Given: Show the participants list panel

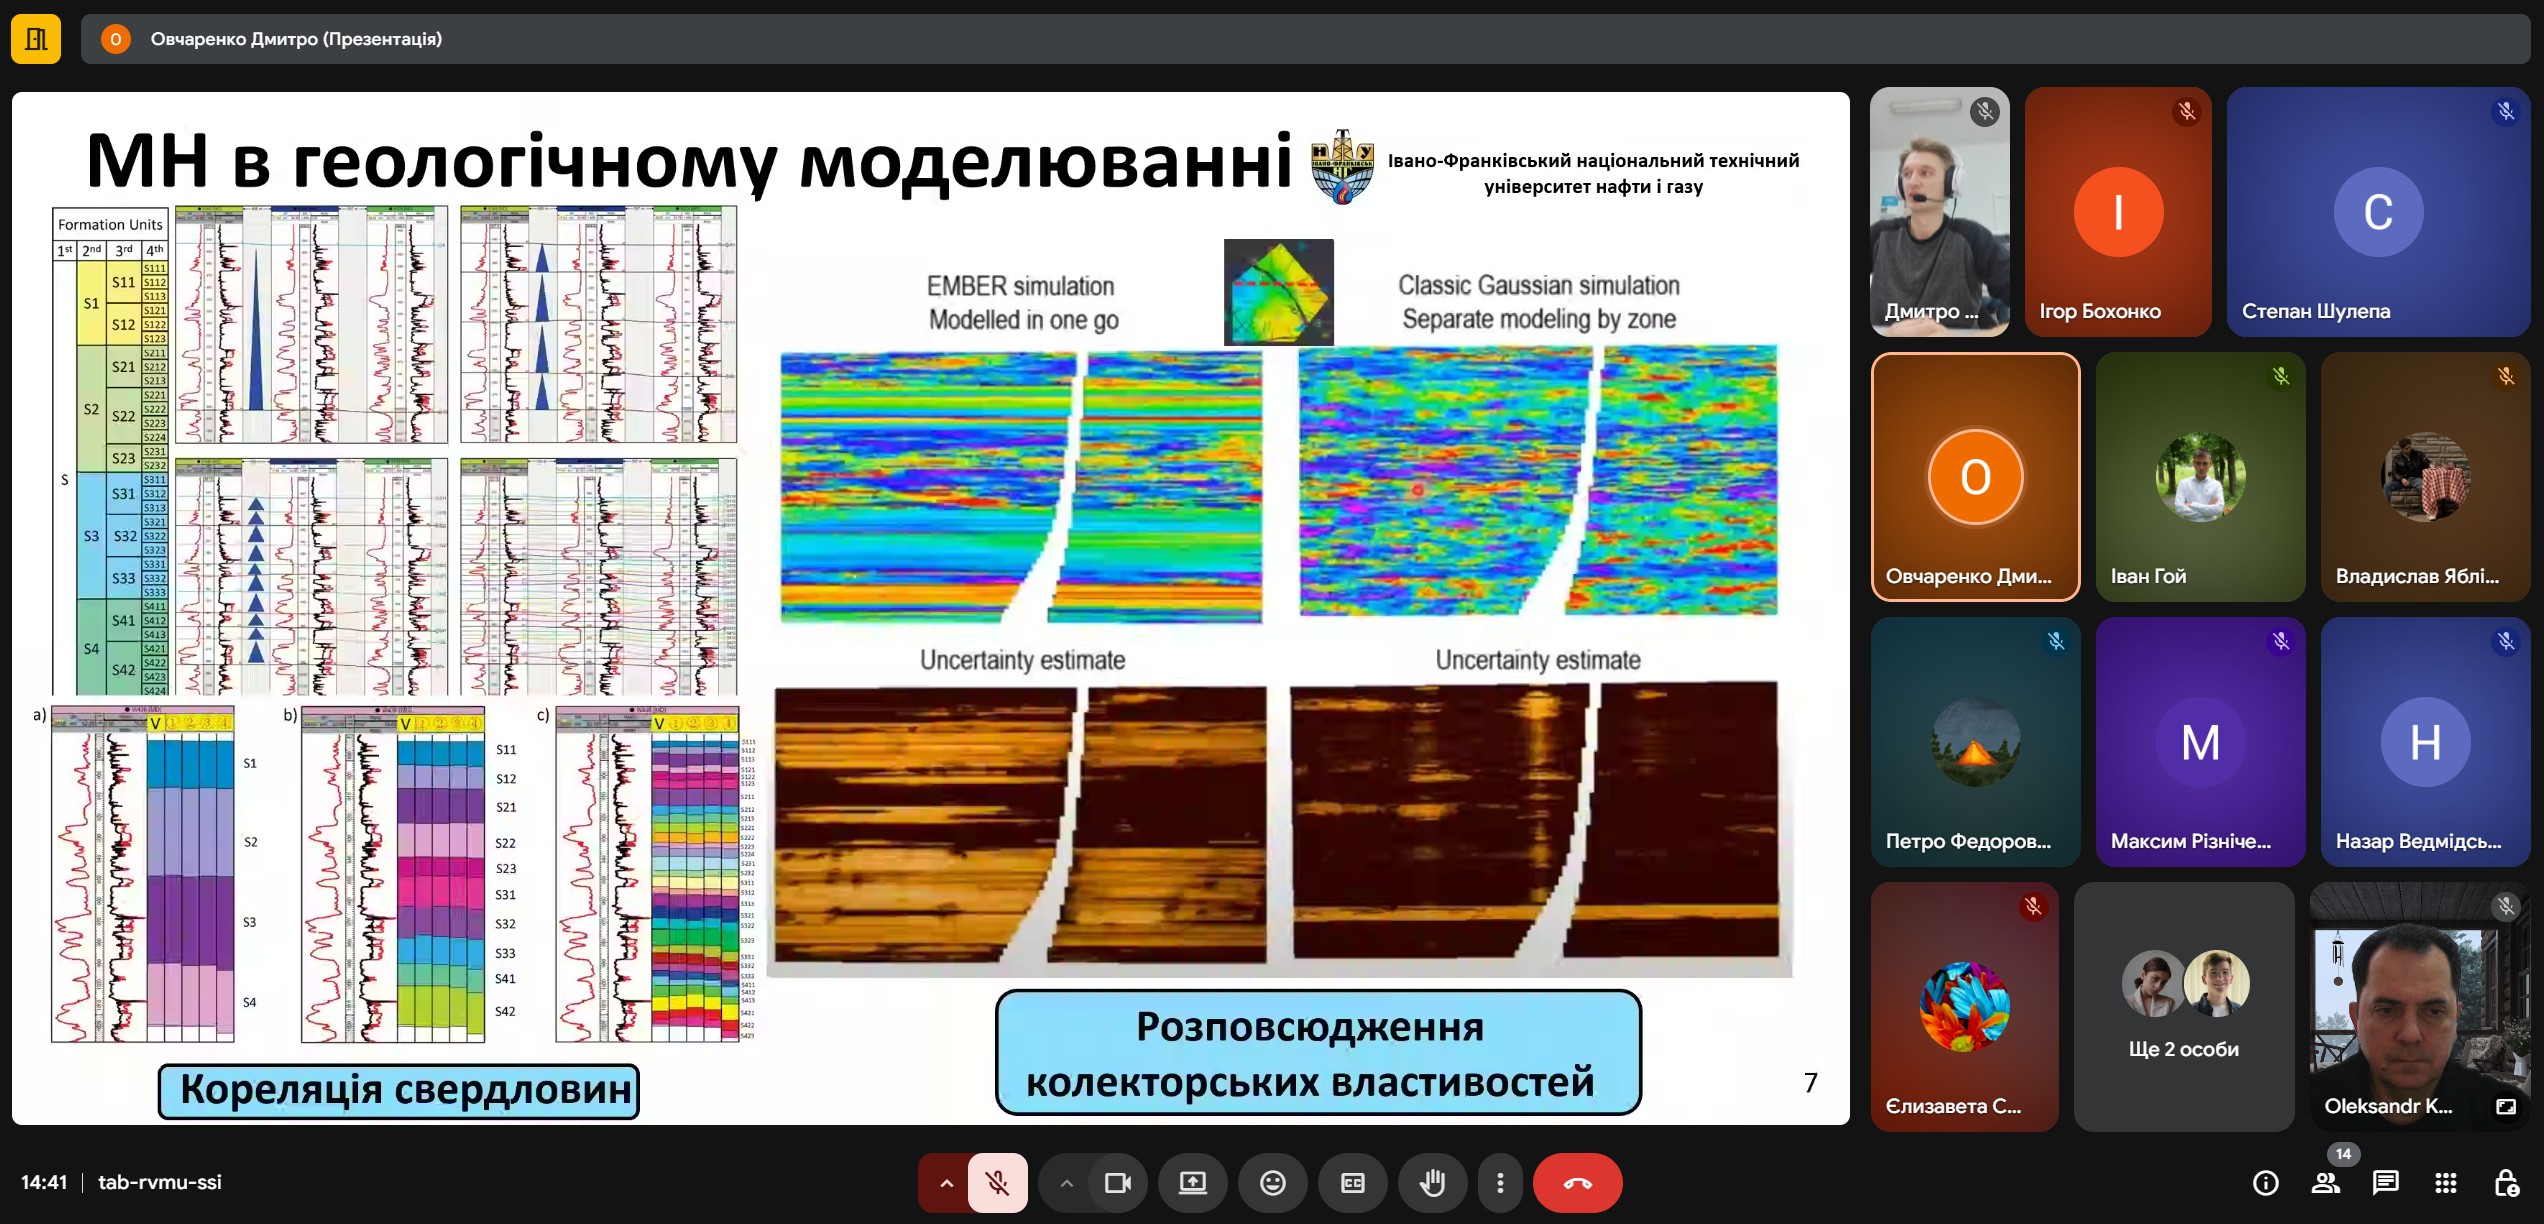Looking at the screenshot, I should [x=2325, y=1183].
